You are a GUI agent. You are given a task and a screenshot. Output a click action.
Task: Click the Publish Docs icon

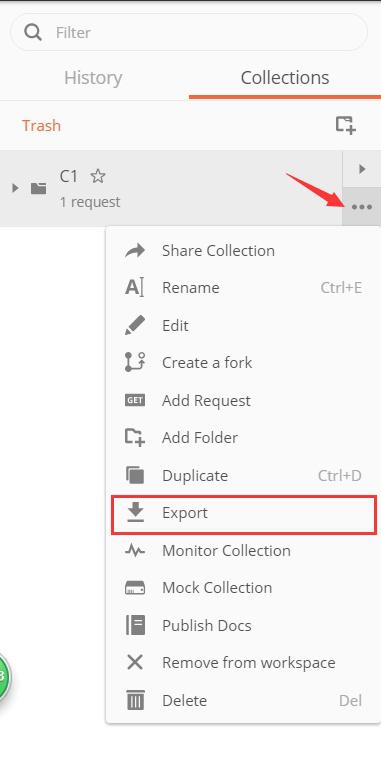[135, 625]
